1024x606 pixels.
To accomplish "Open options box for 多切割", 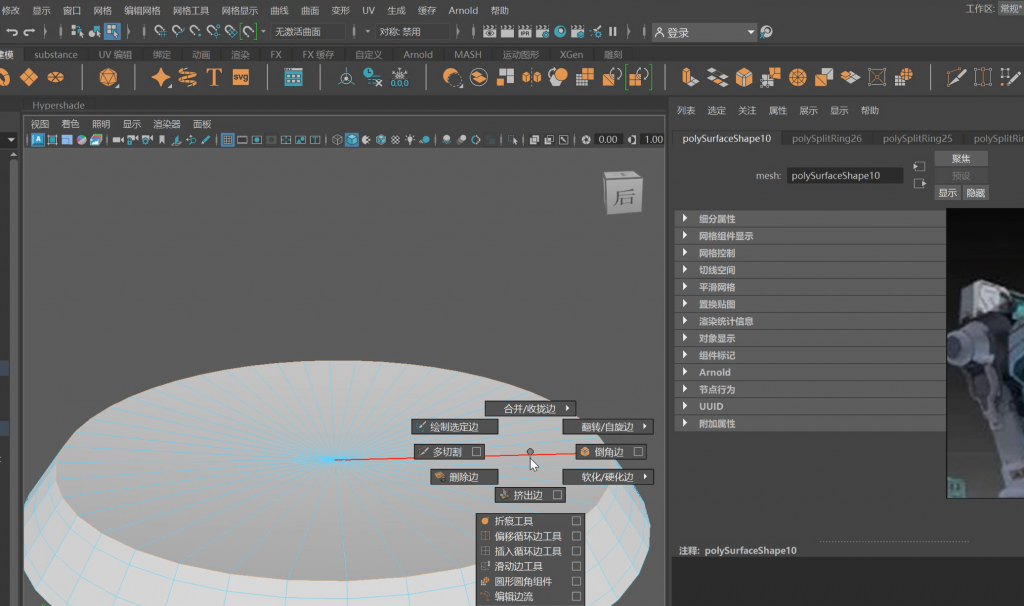I will [x=477, y=451].
